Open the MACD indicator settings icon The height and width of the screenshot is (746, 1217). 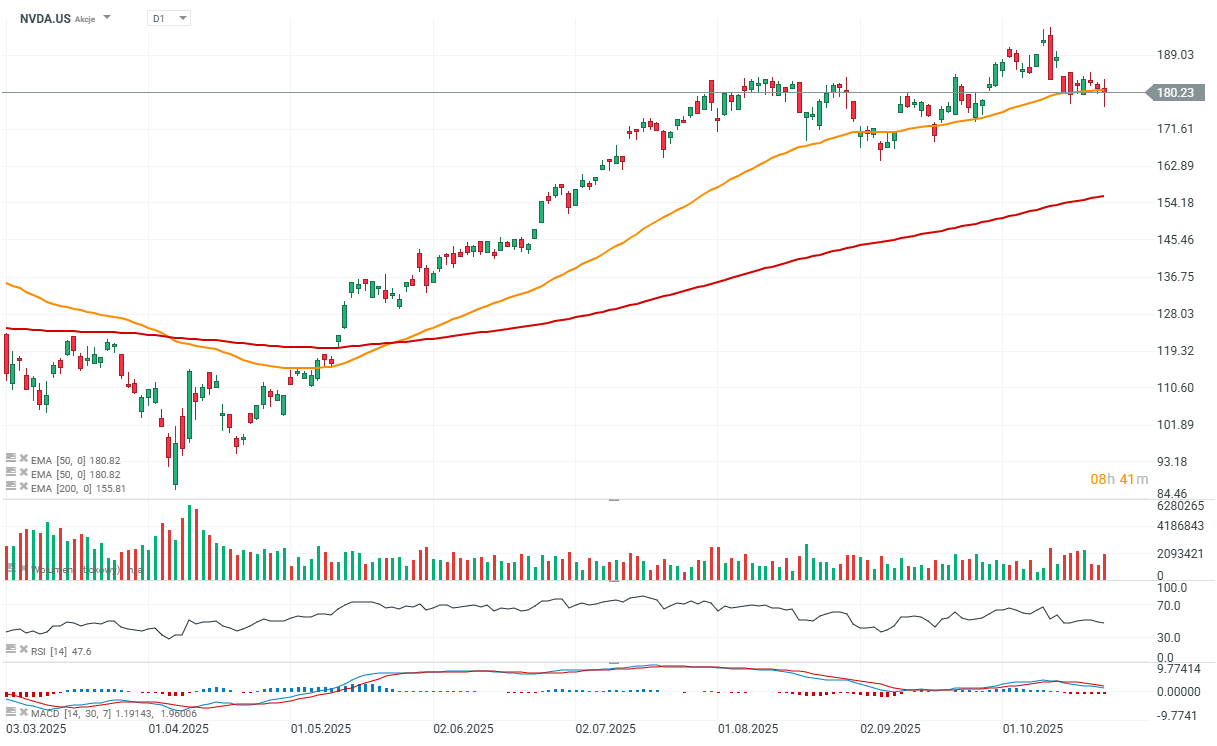[11, 712]
